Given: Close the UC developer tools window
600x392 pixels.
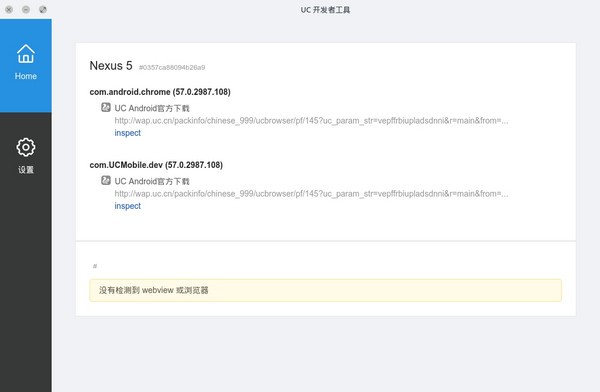Looking at the screenshot, I should pos(9,10).
